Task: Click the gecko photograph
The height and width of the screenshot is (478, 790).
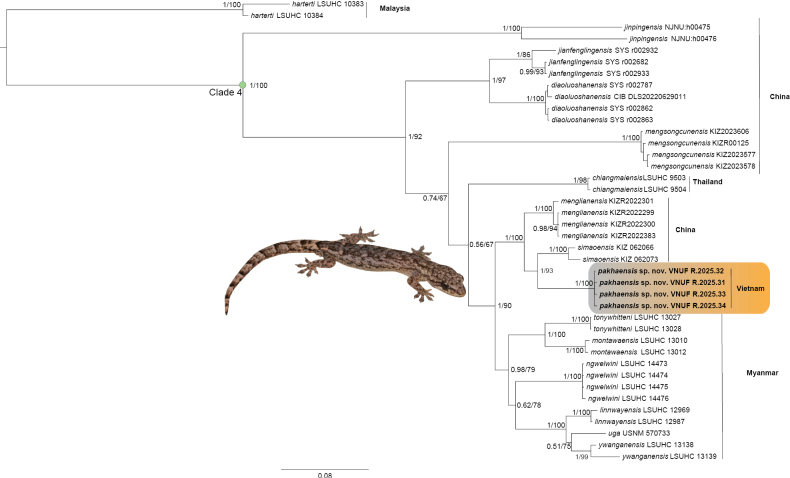Action: pos(345,270)
